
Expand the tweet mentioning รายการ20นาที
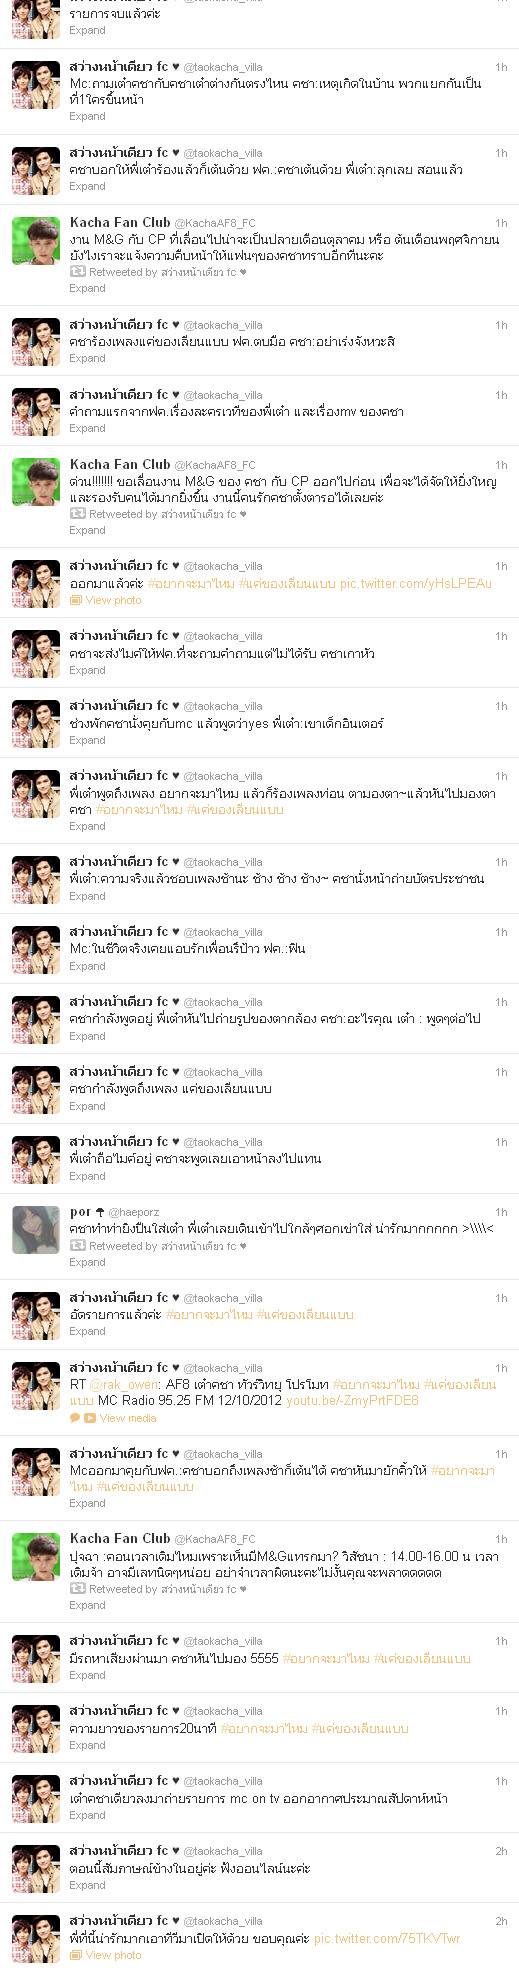click(87, 1744)
